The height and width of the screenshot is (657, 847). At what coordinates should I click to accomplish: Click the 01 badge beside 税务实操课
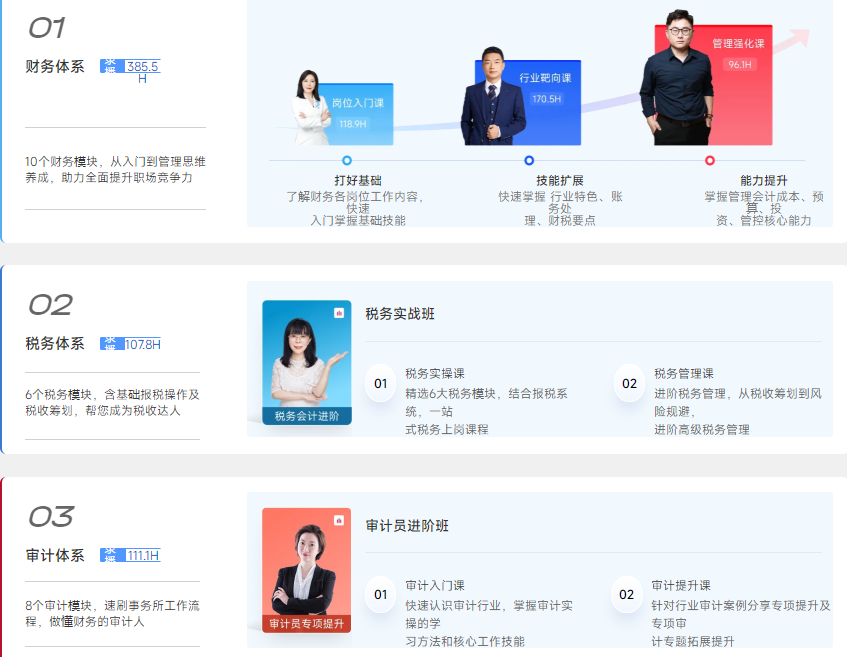pos(381,384)
